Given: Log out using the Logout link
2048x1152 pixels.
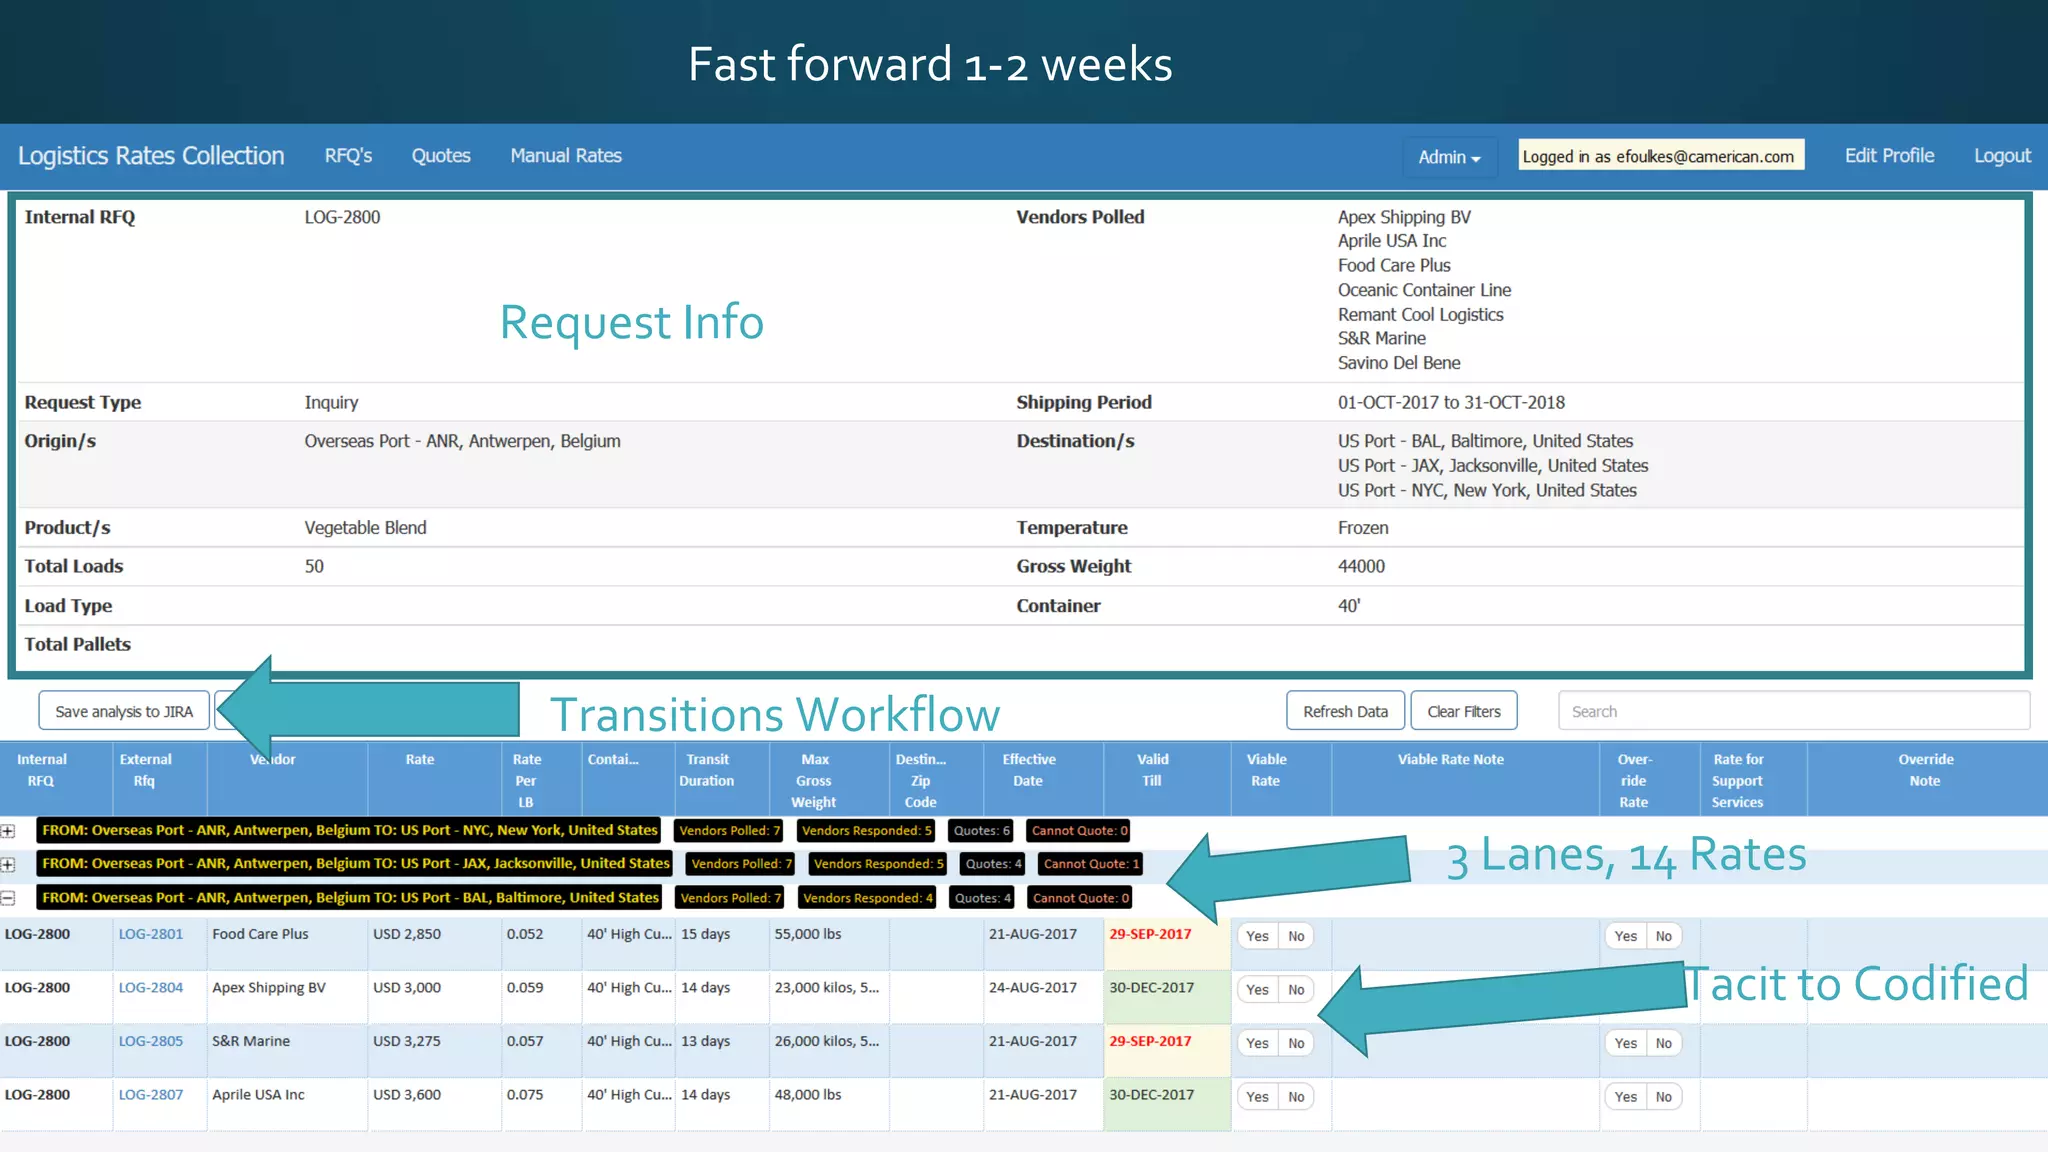Looking at the screenshot, I should [2002, 156].
